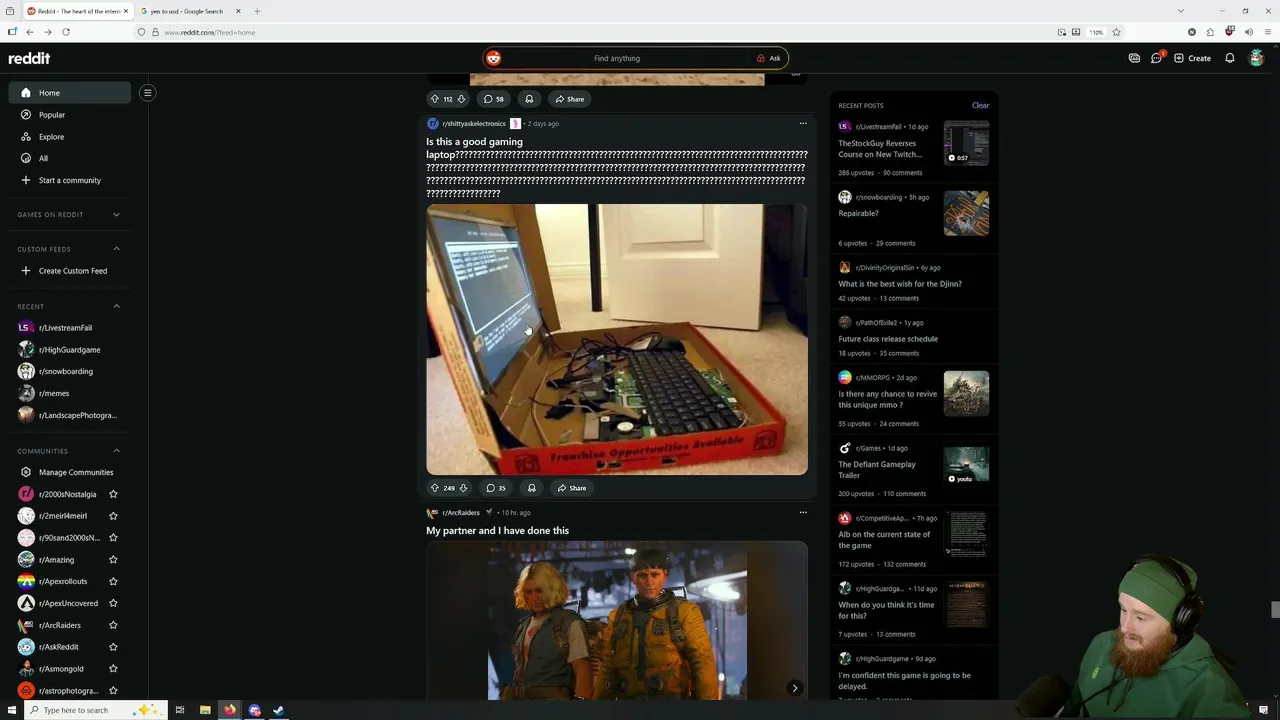Open the pizza box laptop image
Viewport: 1280px width, 720px height.
pyautogui.click(x=617, y=340)
